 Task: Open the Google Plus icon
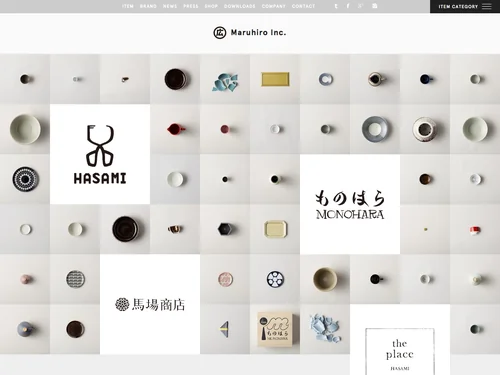tap(361, 6)
